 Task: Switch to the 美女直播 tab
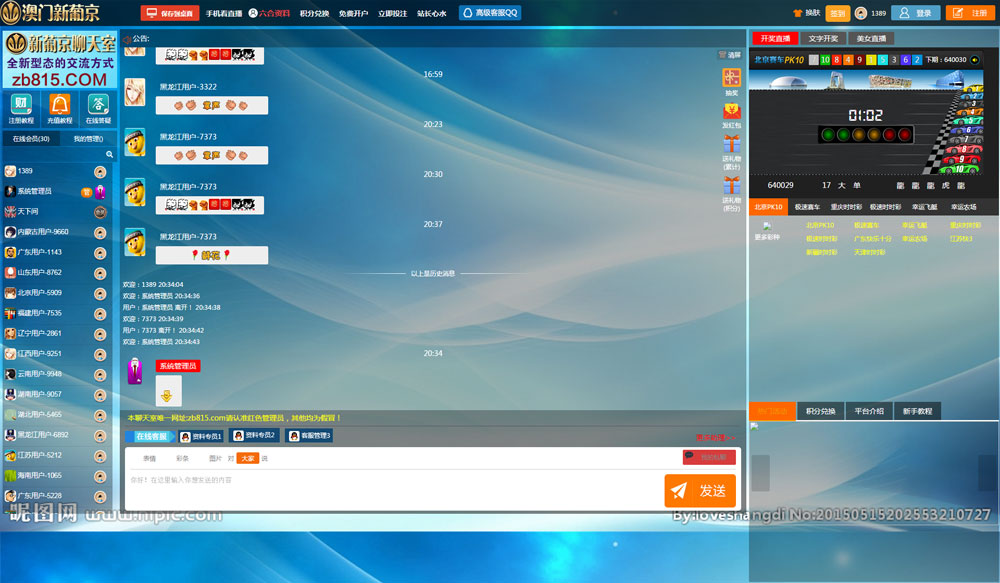[x=871, y=38]
